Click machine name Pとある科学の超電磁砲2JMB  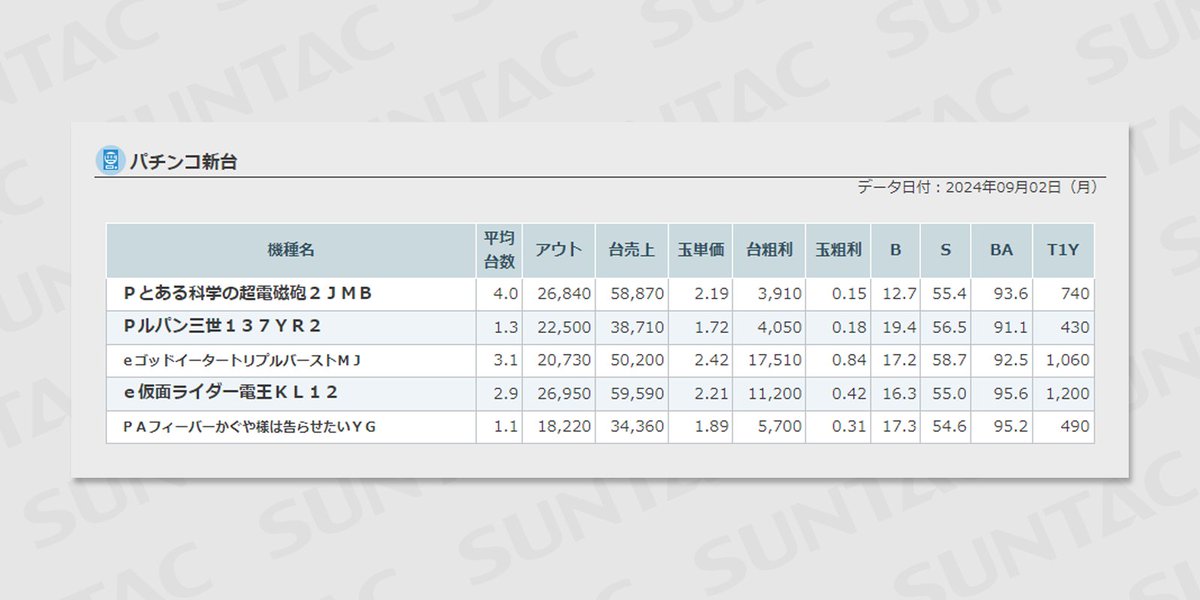(248, 293)
